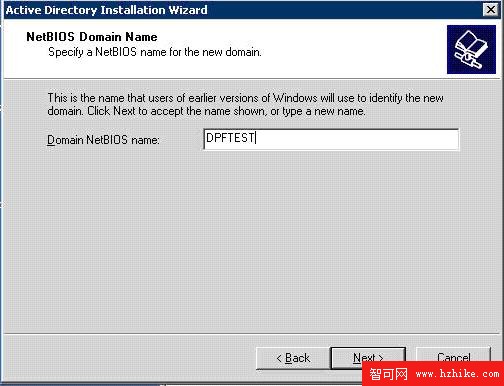Click the Domain NetBIOS name input field

(331, 139)
